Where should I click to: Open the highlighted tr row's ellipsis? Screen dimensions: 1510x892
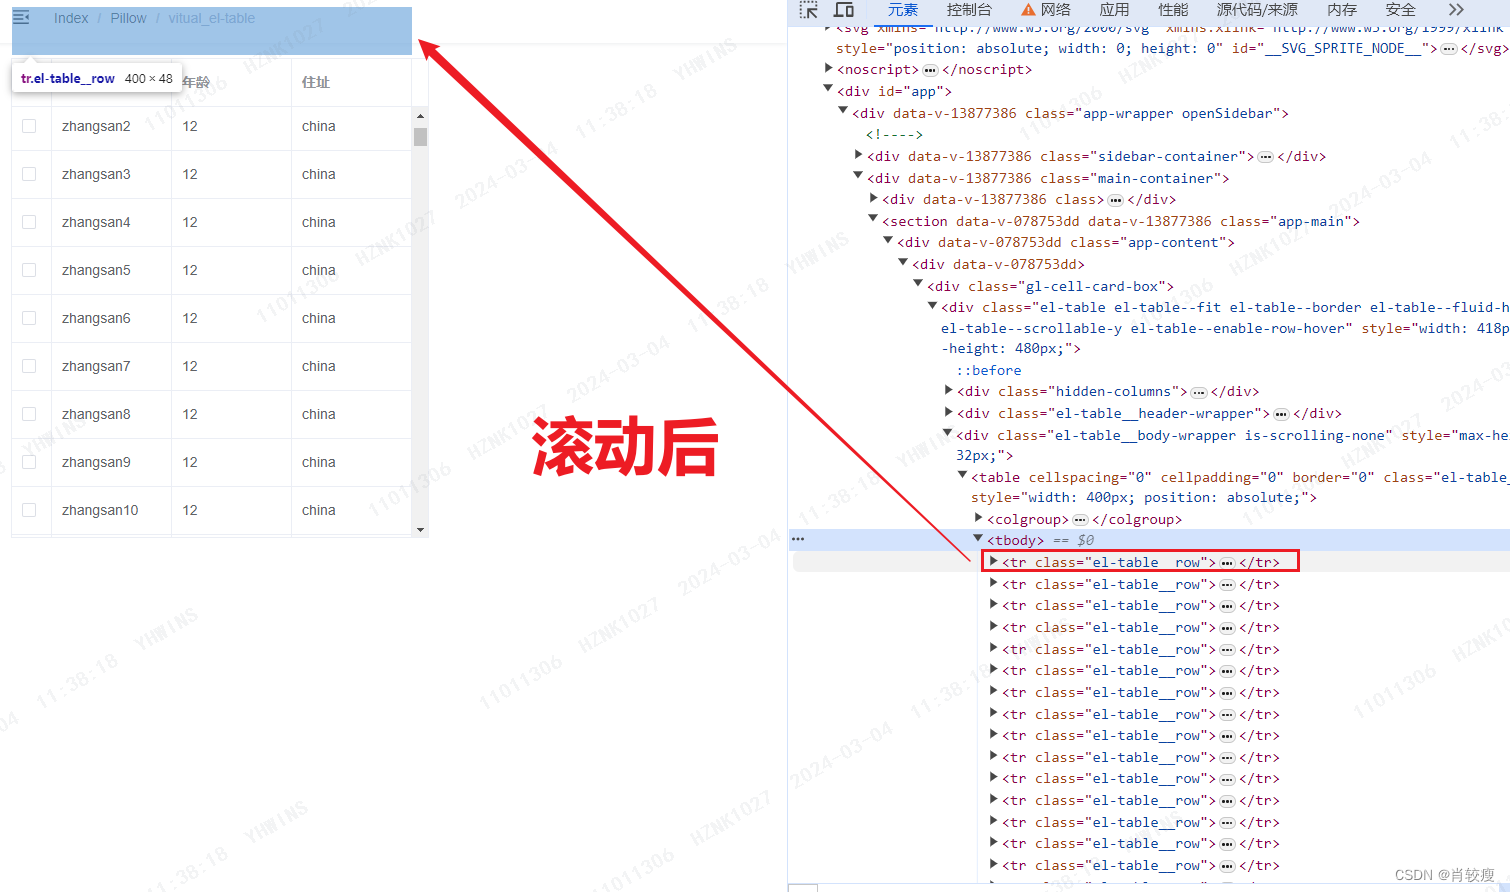(x=1225, y=561)
